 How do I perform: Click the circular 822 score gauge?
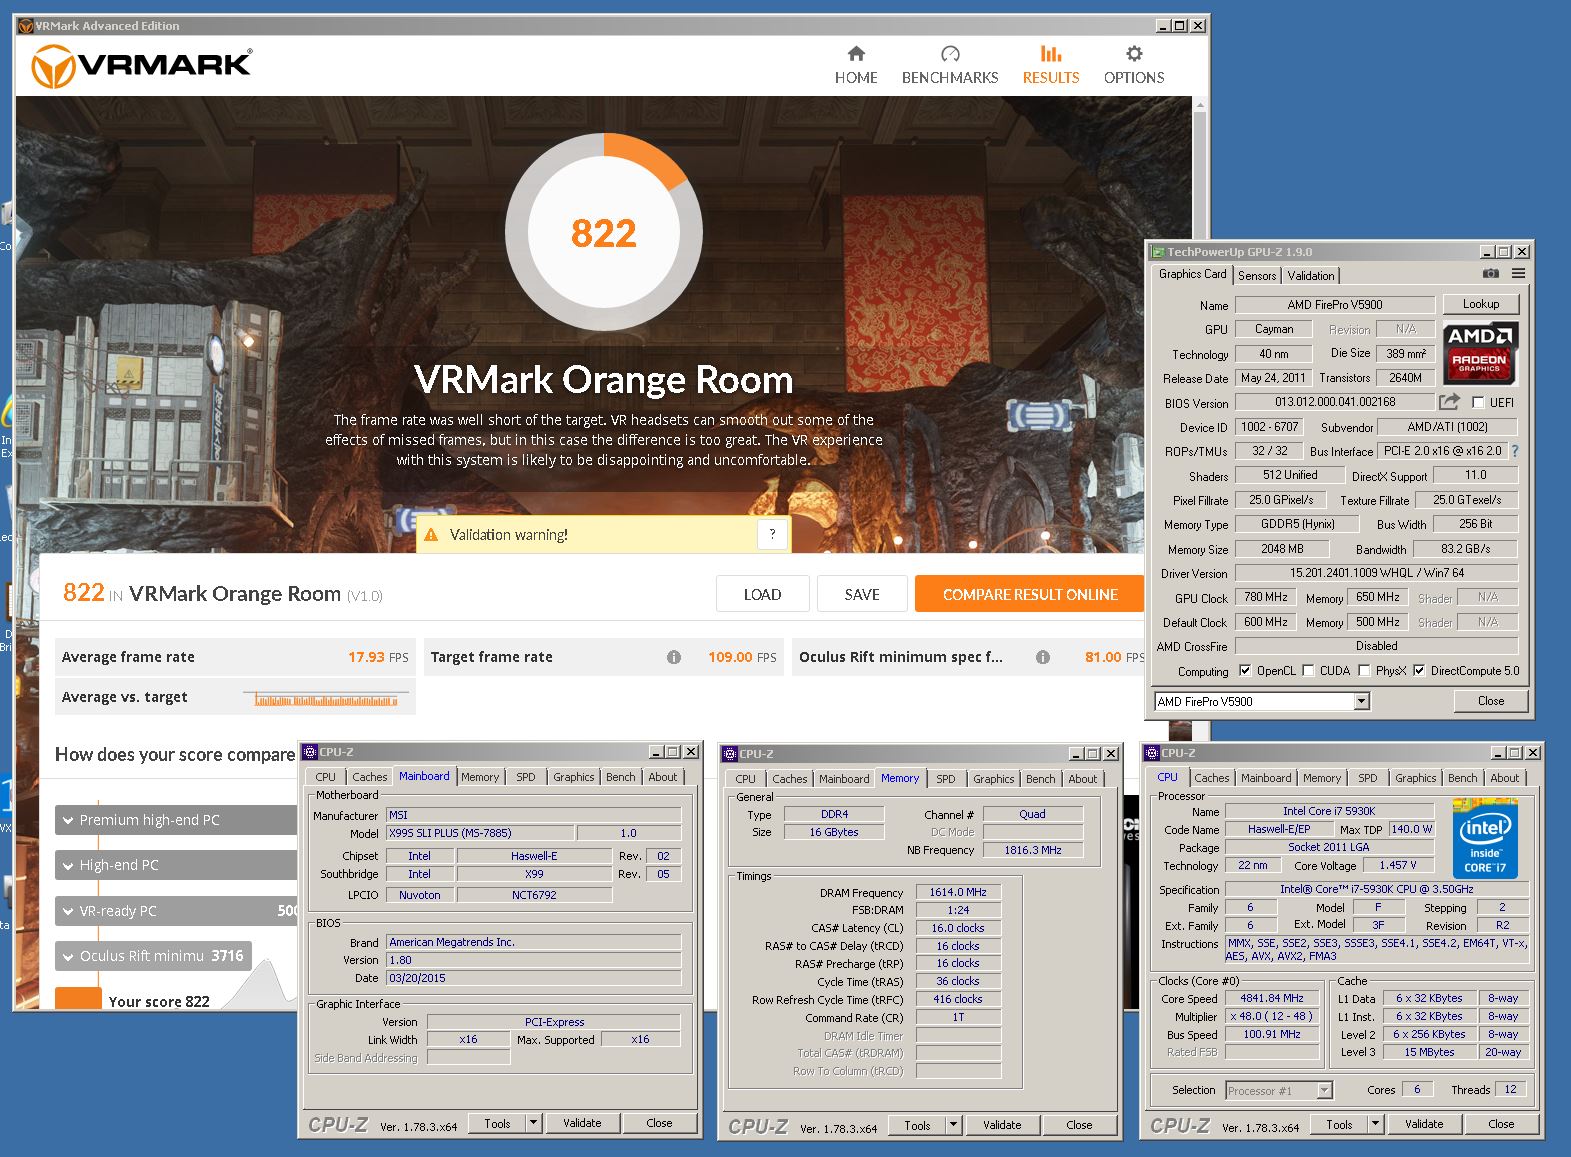click(x=604, y=233)
